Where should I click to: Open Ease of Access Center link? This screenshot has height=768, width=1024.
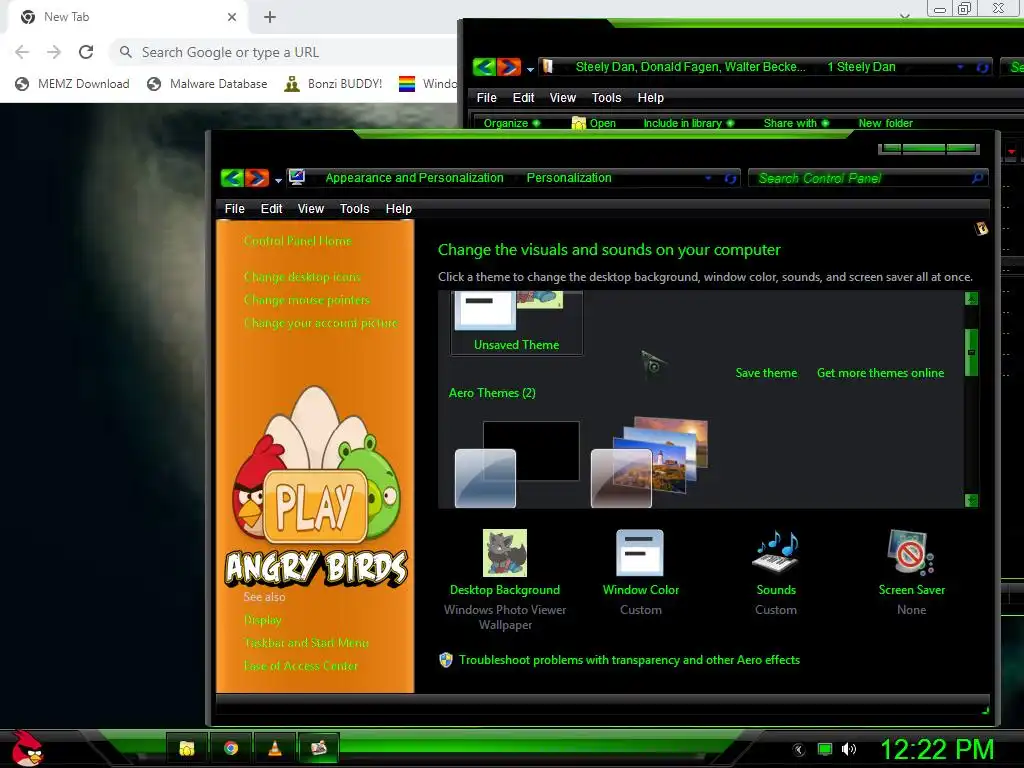(300, 666)
